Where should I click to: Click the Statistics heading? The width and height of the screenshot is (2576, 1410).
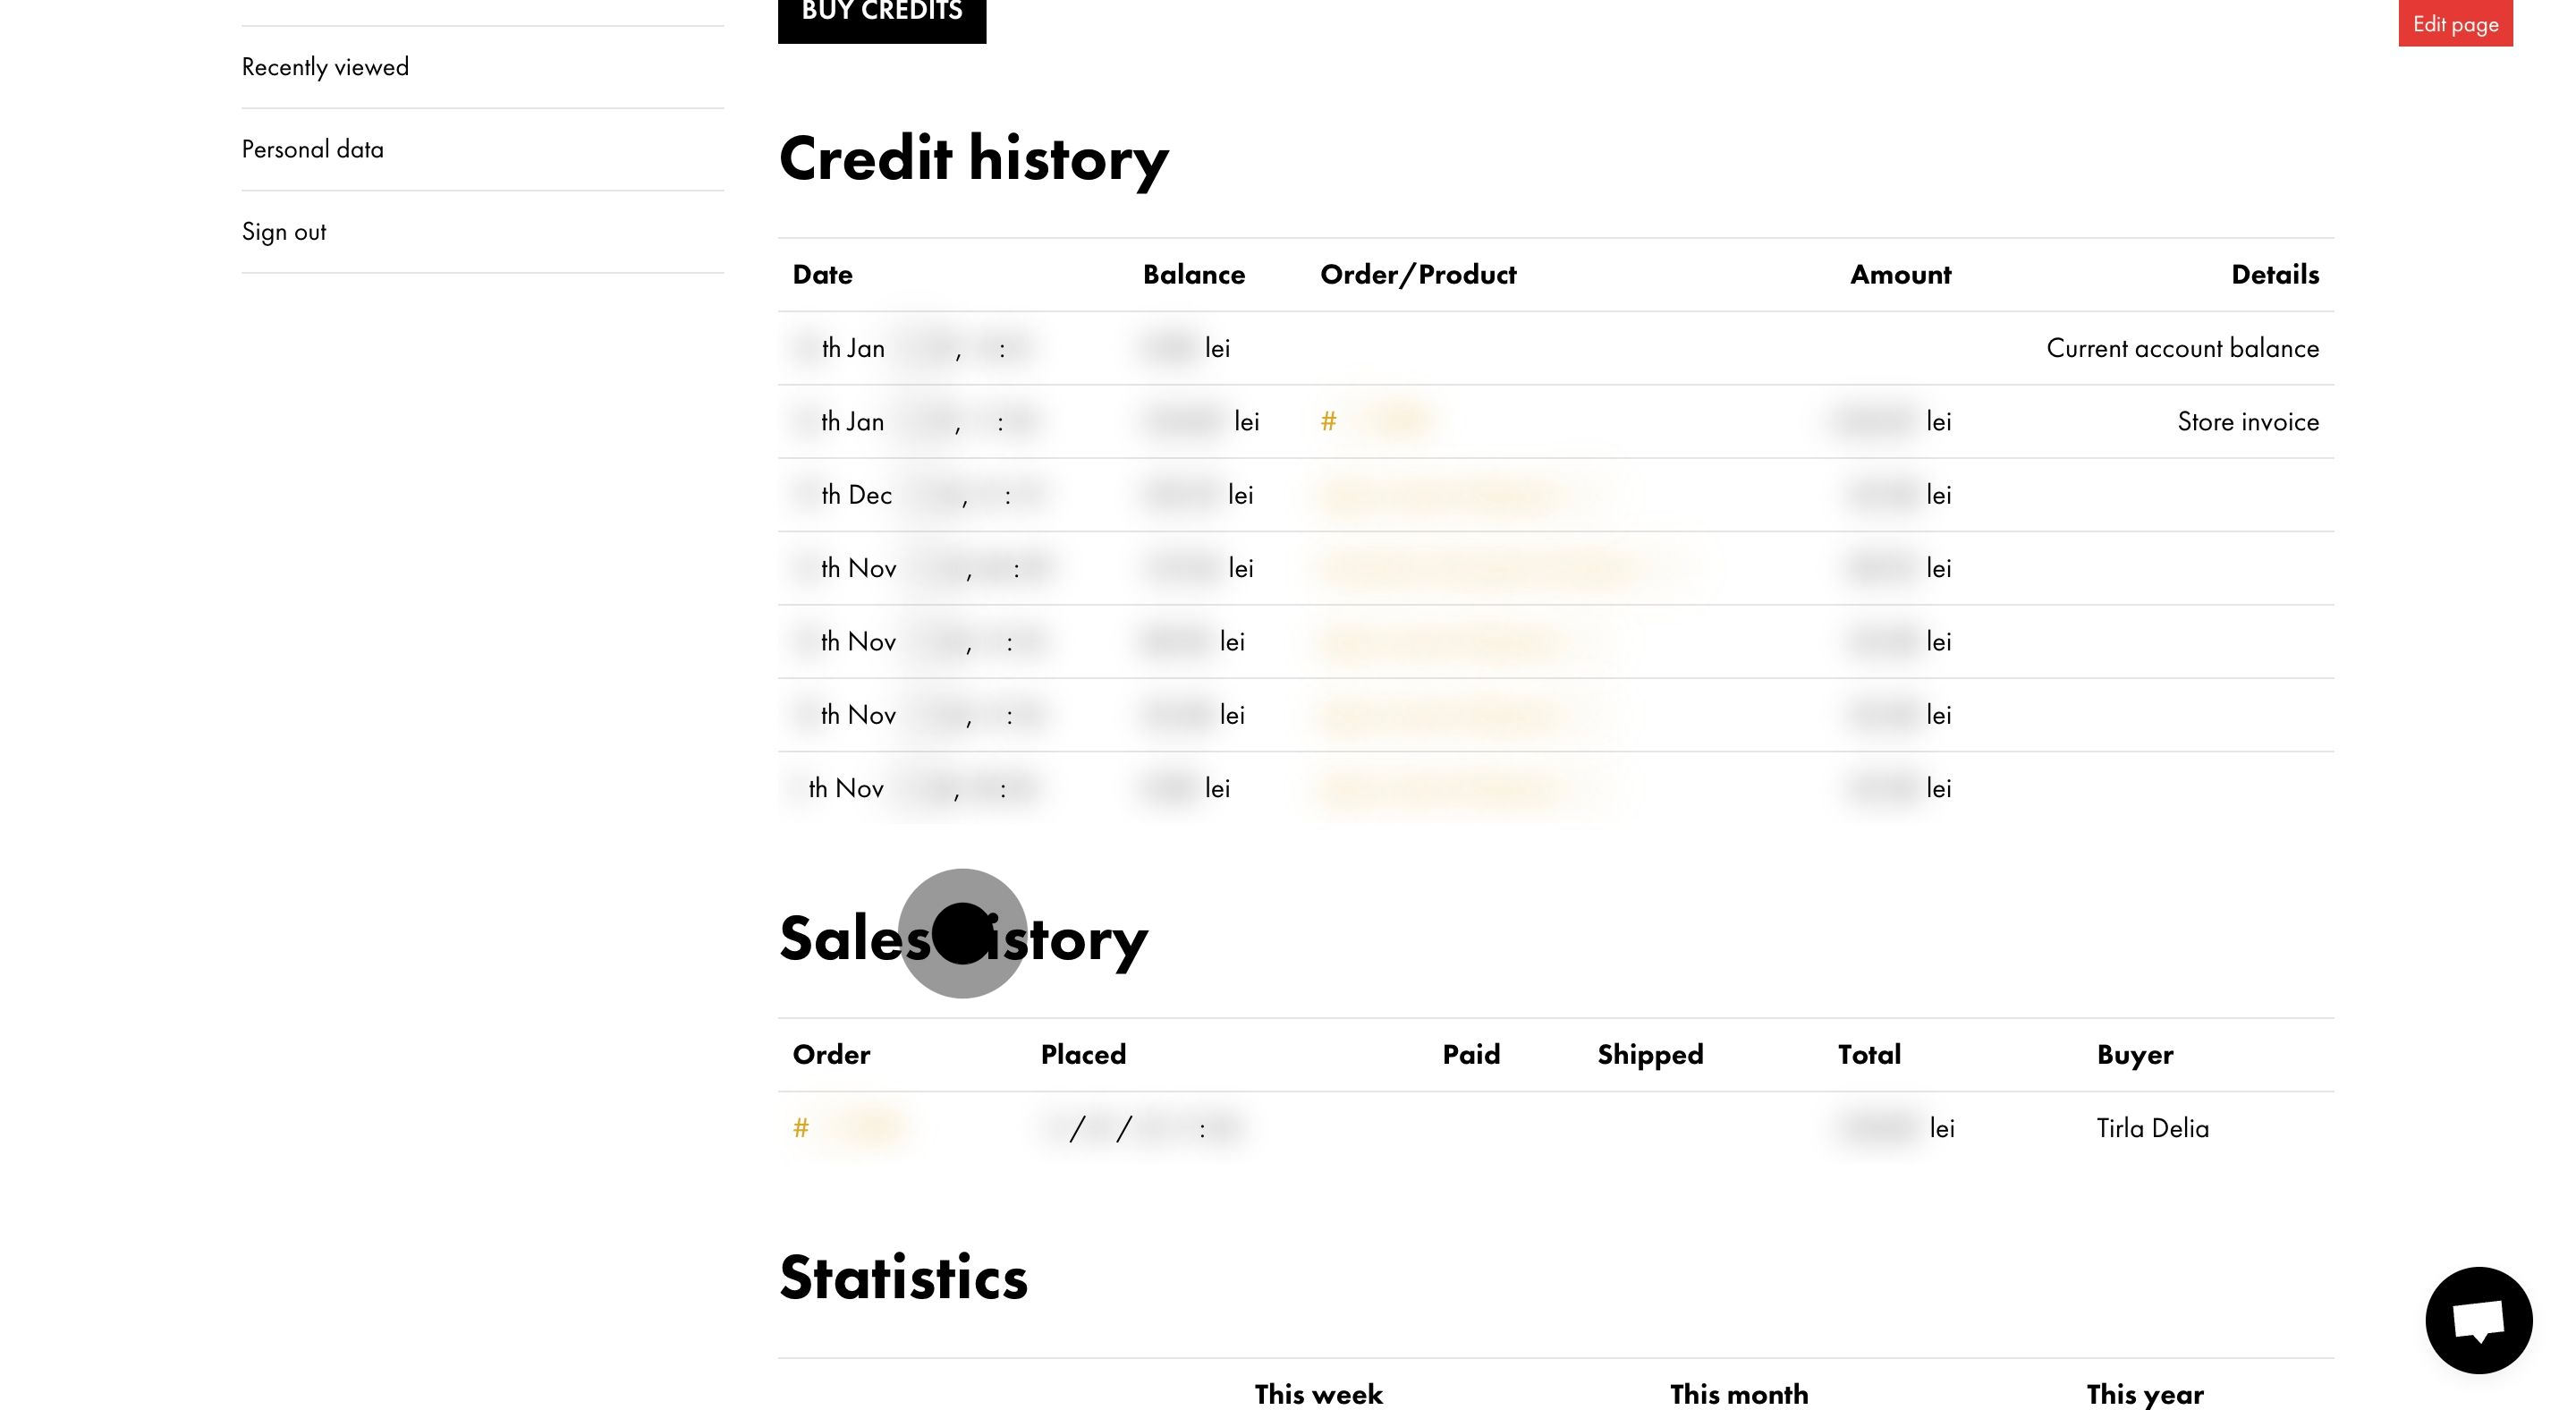pos(902,1277)
